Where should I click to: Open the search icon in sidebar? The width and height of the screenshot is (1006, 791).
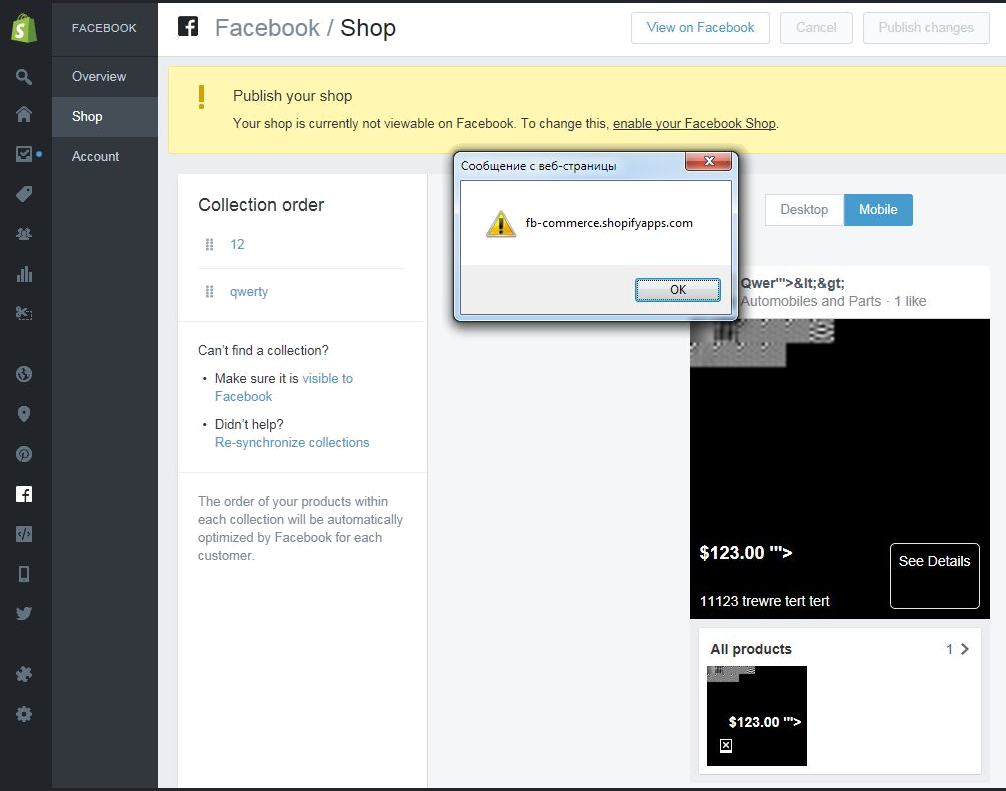click(24, 77)
